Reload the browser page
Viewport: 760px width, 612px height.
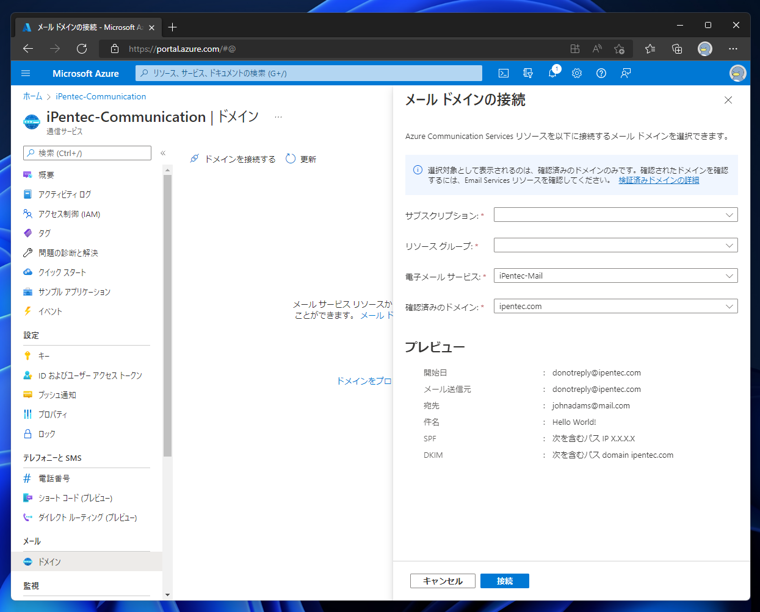[x=82, y=48]
